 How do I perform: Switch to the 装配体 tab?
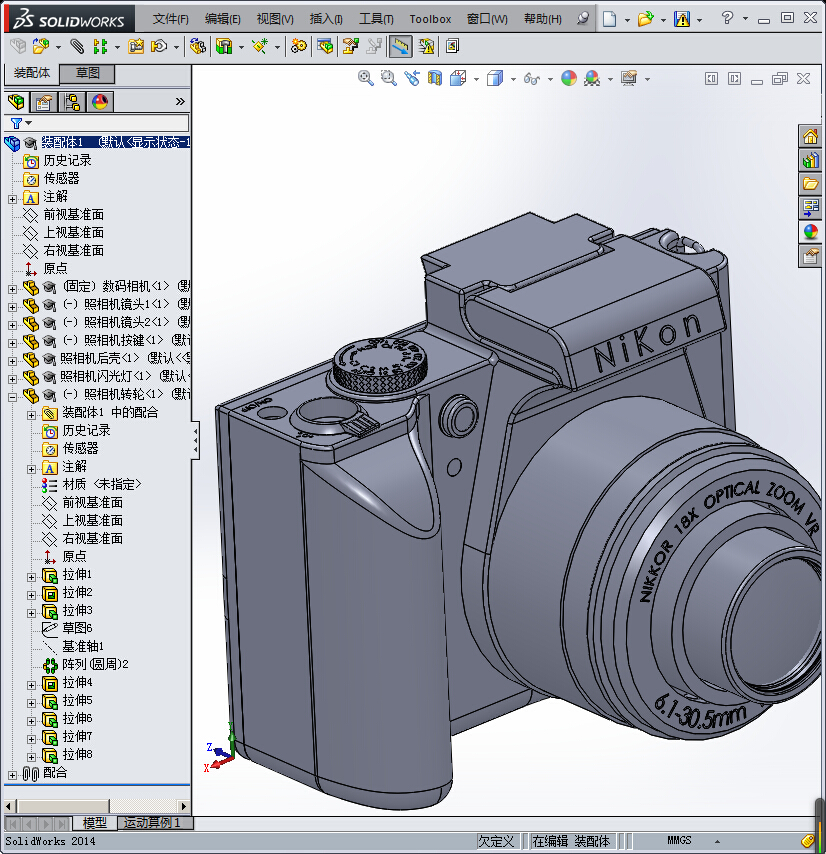point(32,72)
